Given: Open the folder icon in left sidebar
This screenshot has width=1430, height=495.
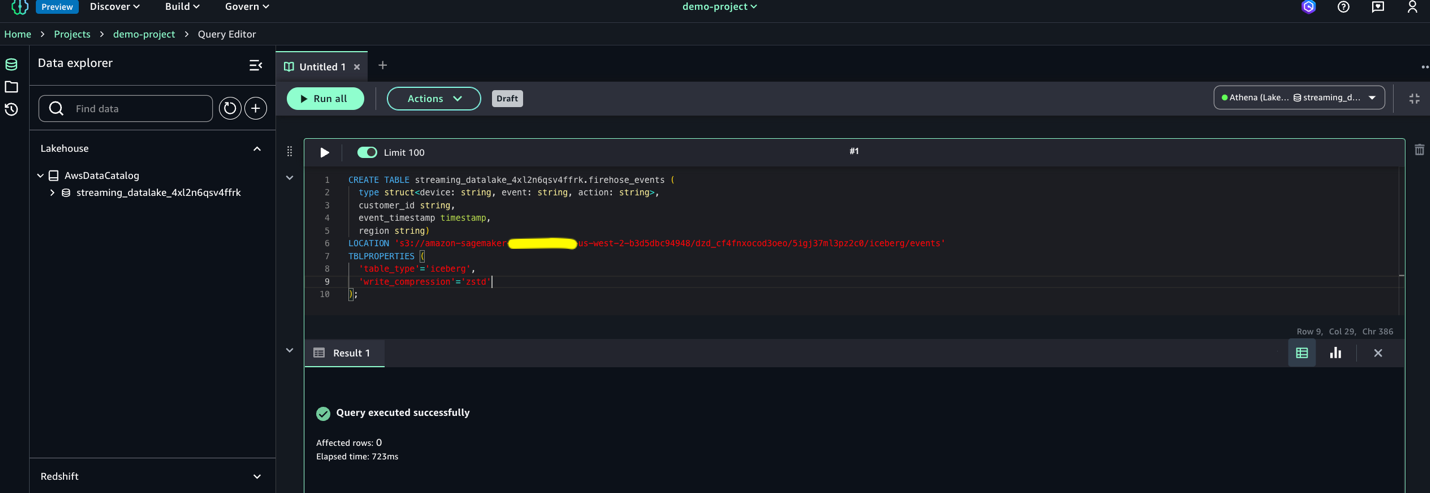Looking at the screenshot, I should pyautogui.click(x=12, y=87).
